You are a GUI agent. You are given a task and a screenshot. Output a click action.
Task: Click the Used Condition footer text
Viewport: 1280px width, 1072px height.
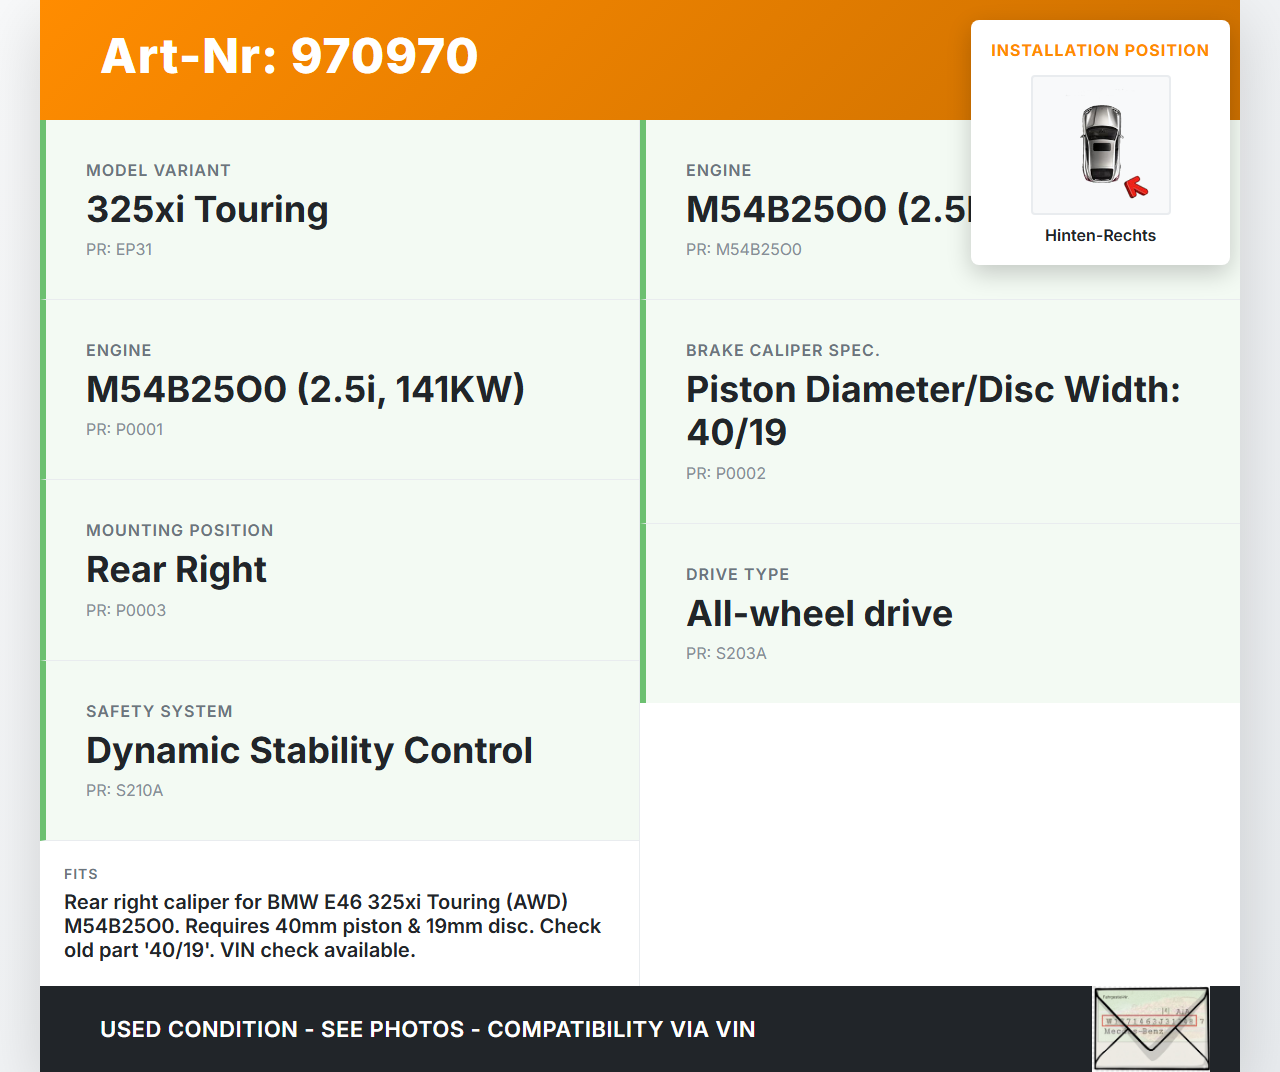click(427, 1030)
